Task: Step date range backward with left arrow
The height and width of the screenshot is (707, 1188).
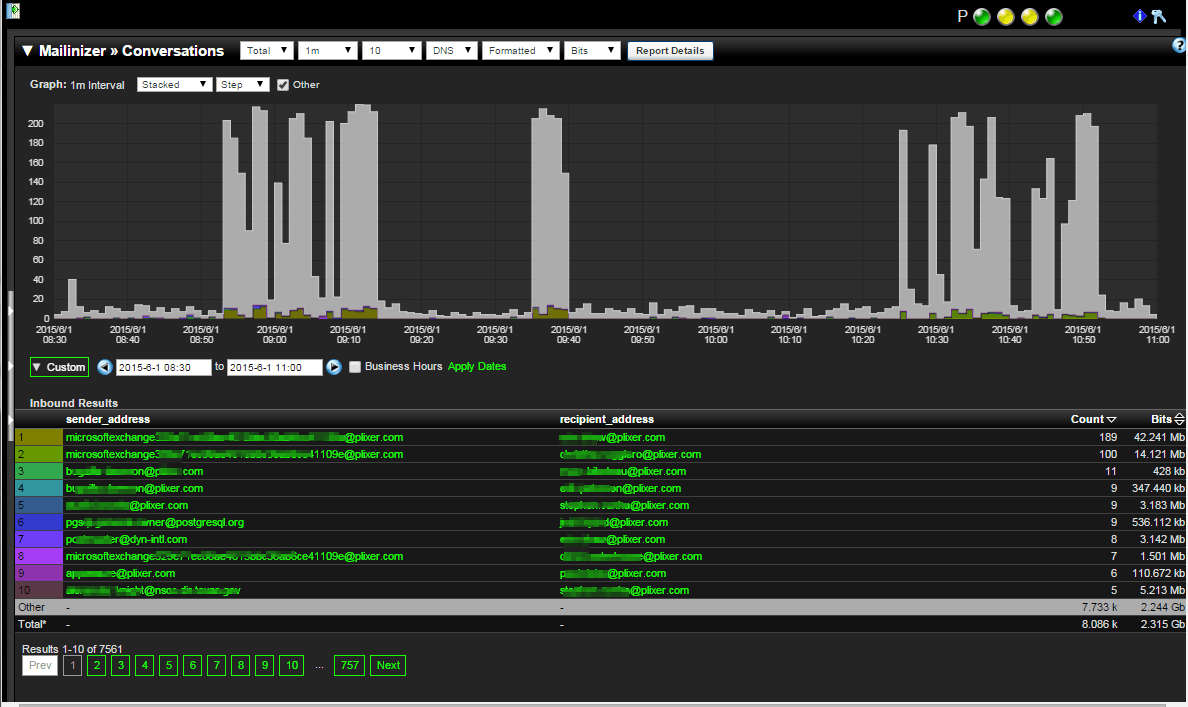Action: click(105, 367)
